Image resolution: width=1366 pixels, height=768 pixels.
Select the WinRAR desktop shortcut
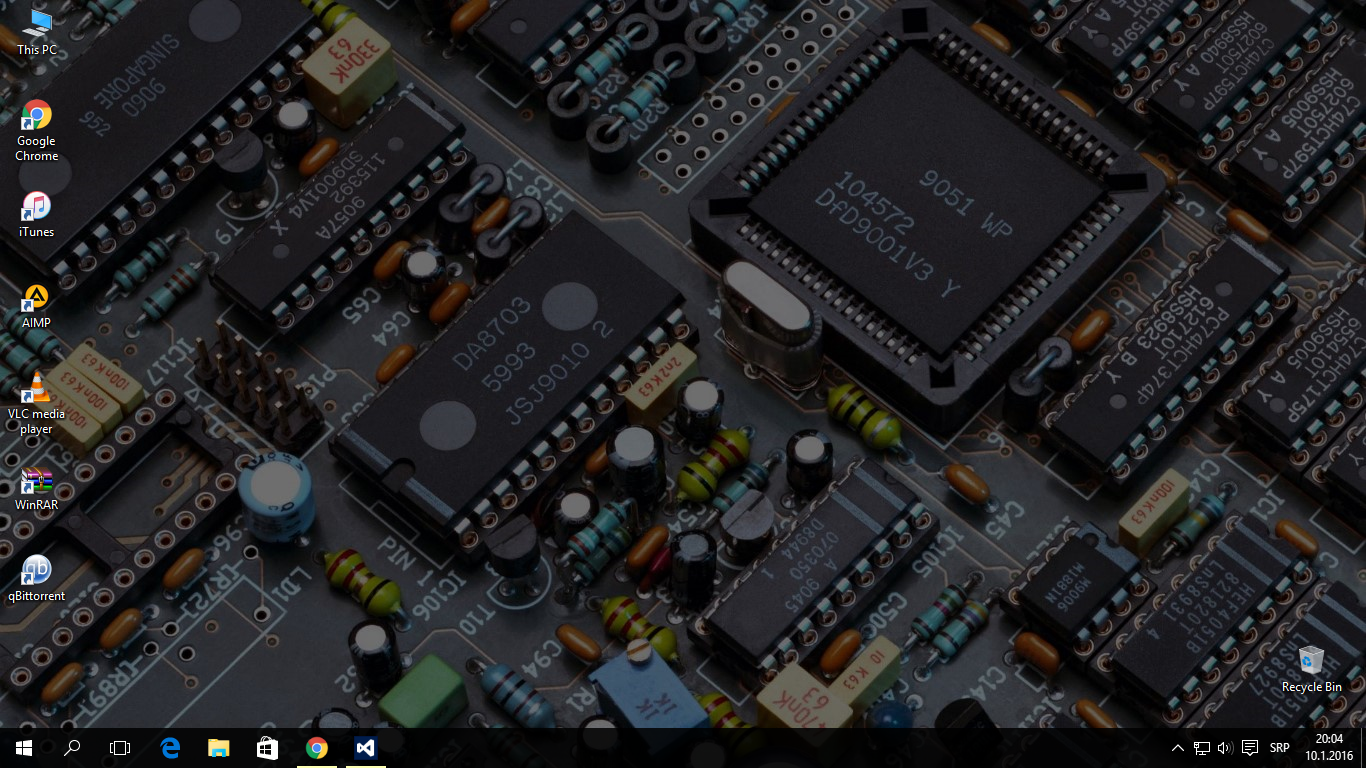(x=37, y=487)
